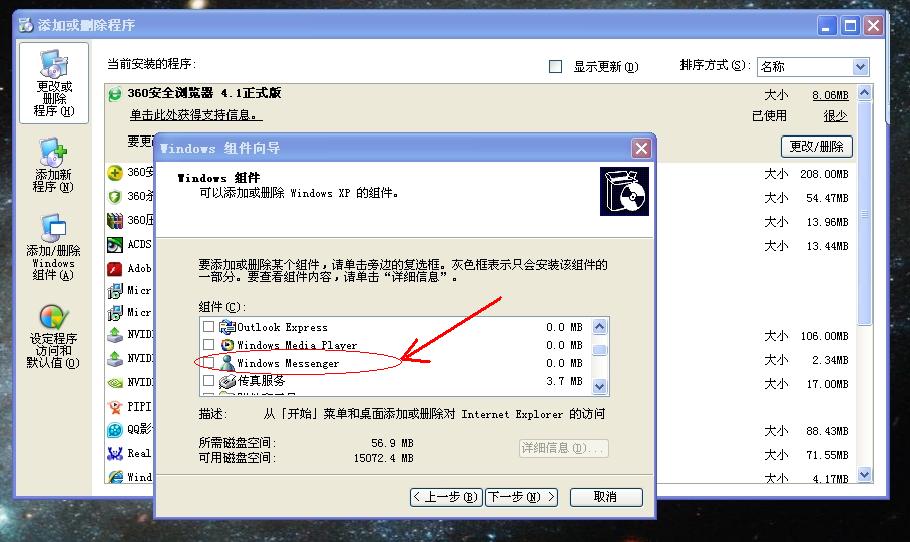The width and height of the screenshot is (910, 542).
Task: Enable the 显示更新 checkbox
Action: click(x=556, y=67)
